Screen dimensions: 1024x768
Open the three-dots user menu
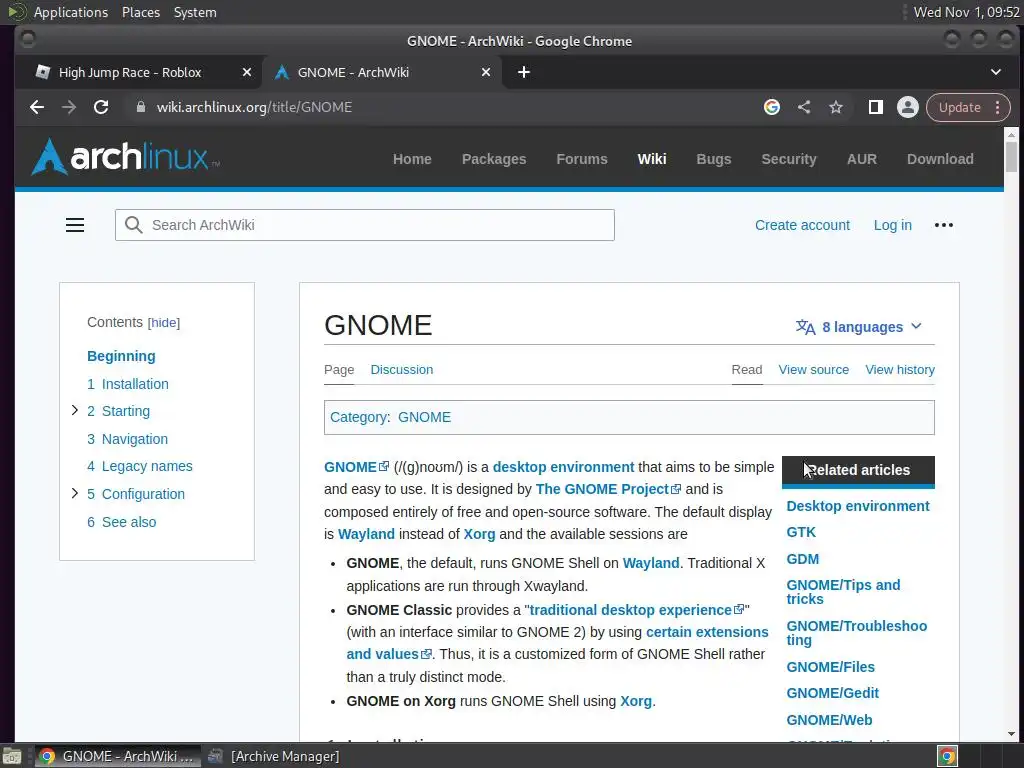[944, 225]
